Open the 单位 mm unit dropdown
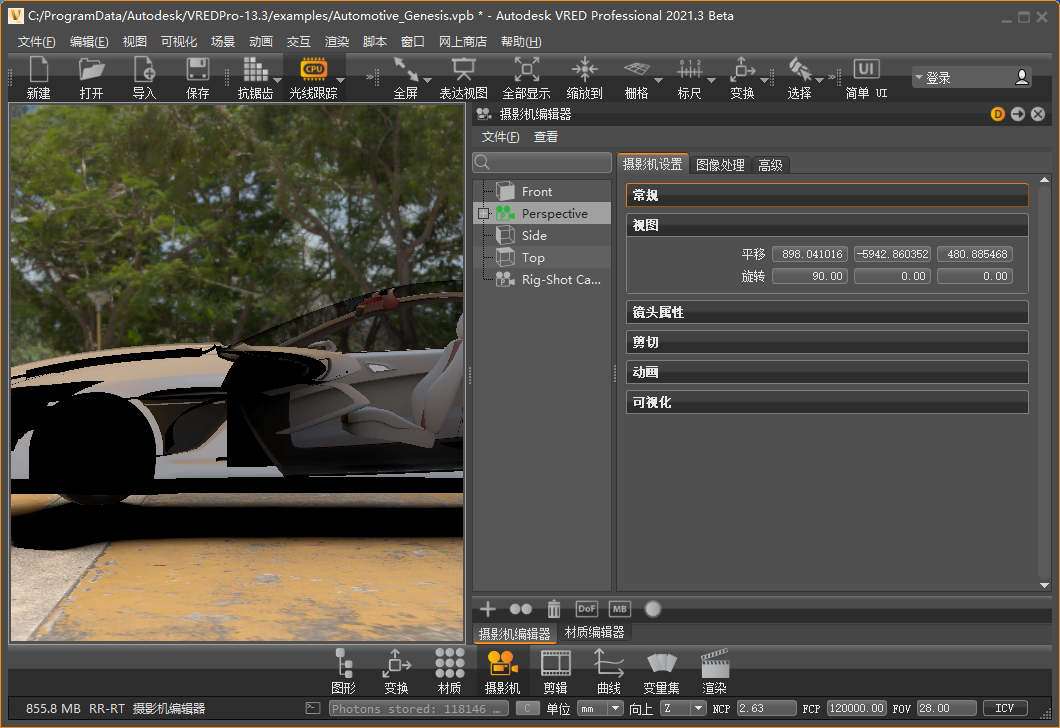 point(600,708)
